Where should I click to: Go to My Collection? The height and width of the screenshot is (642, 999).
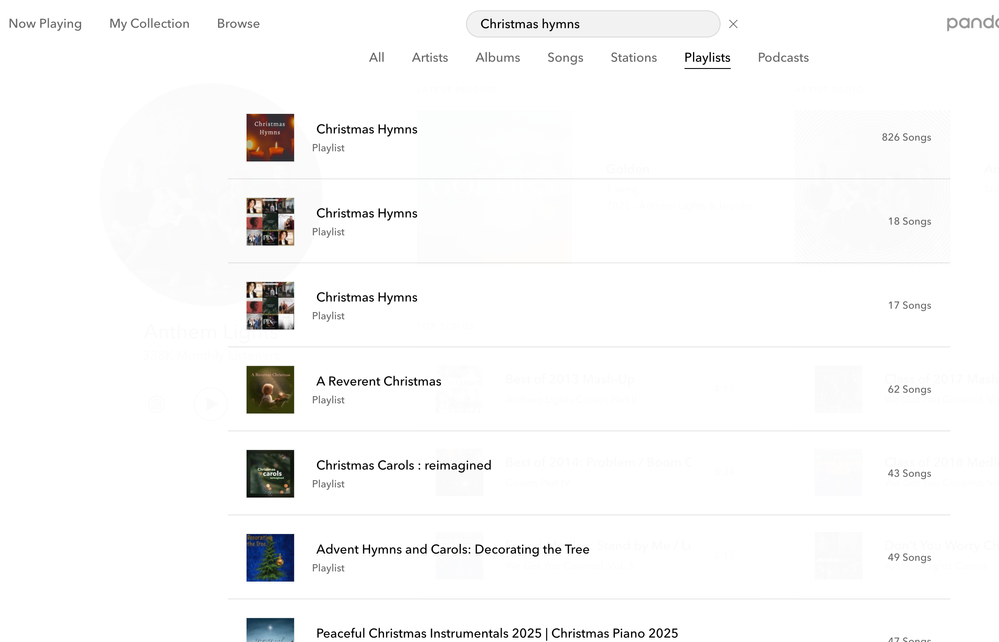pos(149,22)
